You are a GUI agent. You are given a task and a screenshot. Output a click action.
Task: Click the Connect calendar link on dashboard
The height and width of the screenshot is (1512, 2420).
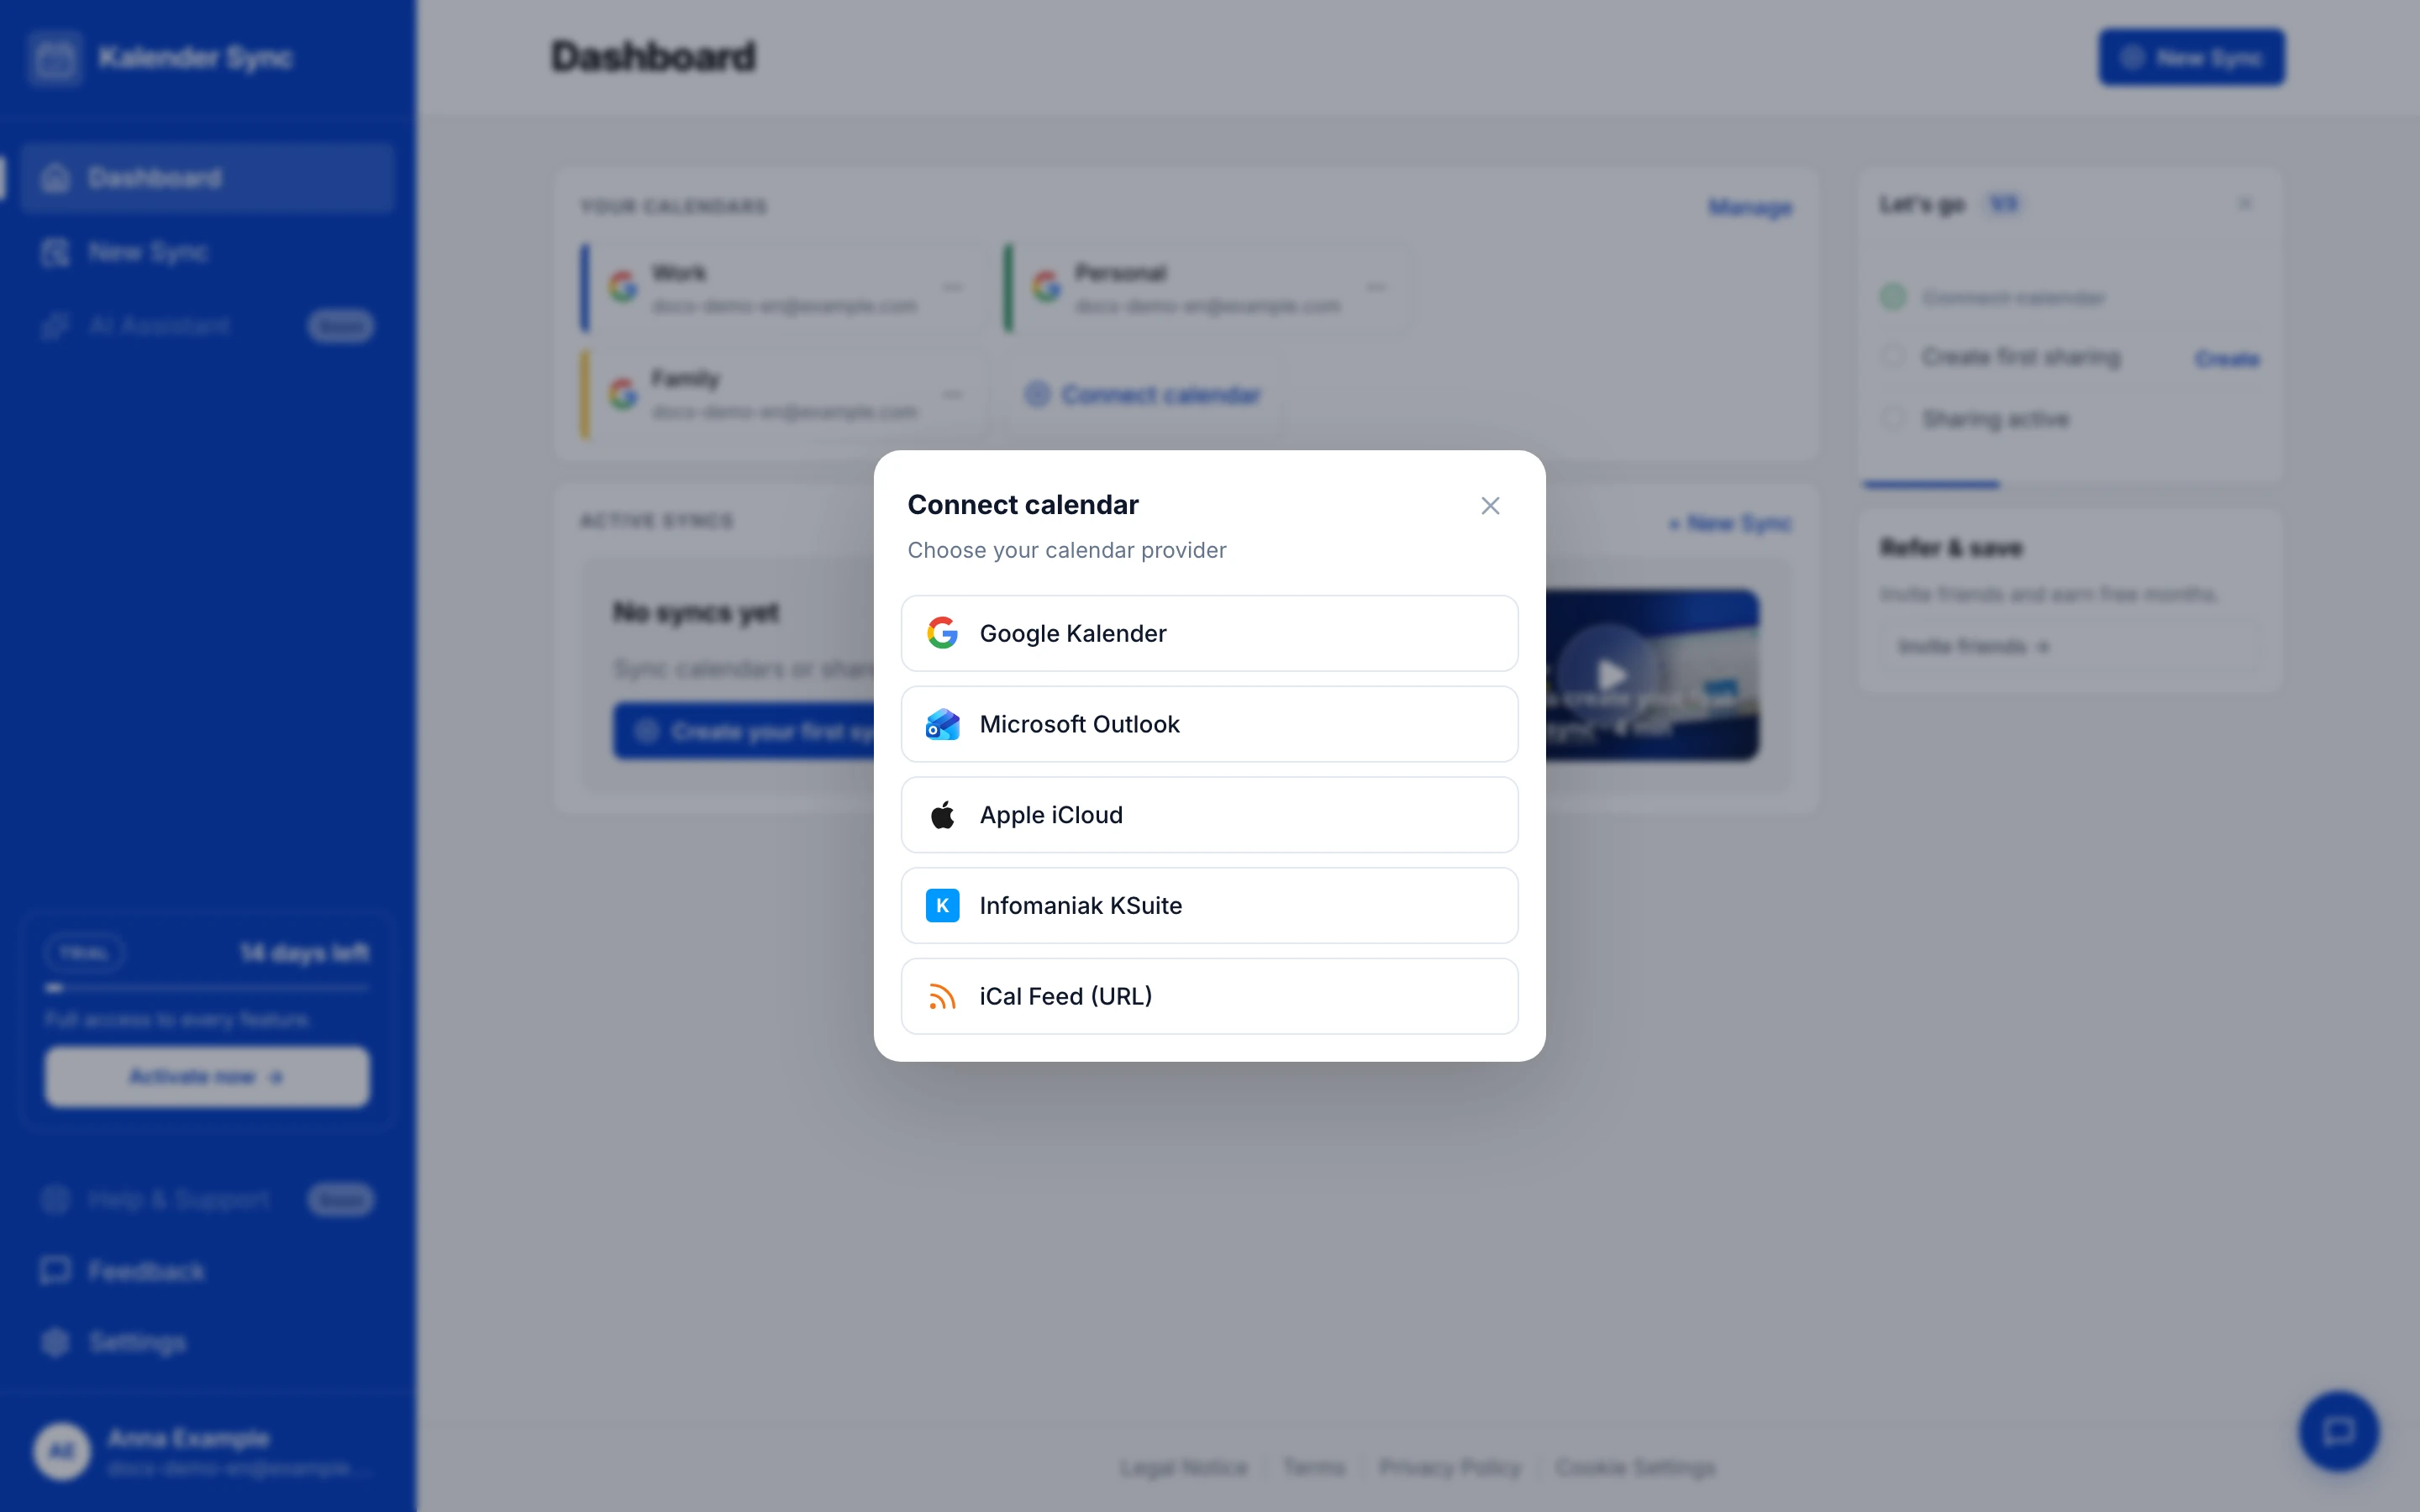click(x=1143, y=395)
